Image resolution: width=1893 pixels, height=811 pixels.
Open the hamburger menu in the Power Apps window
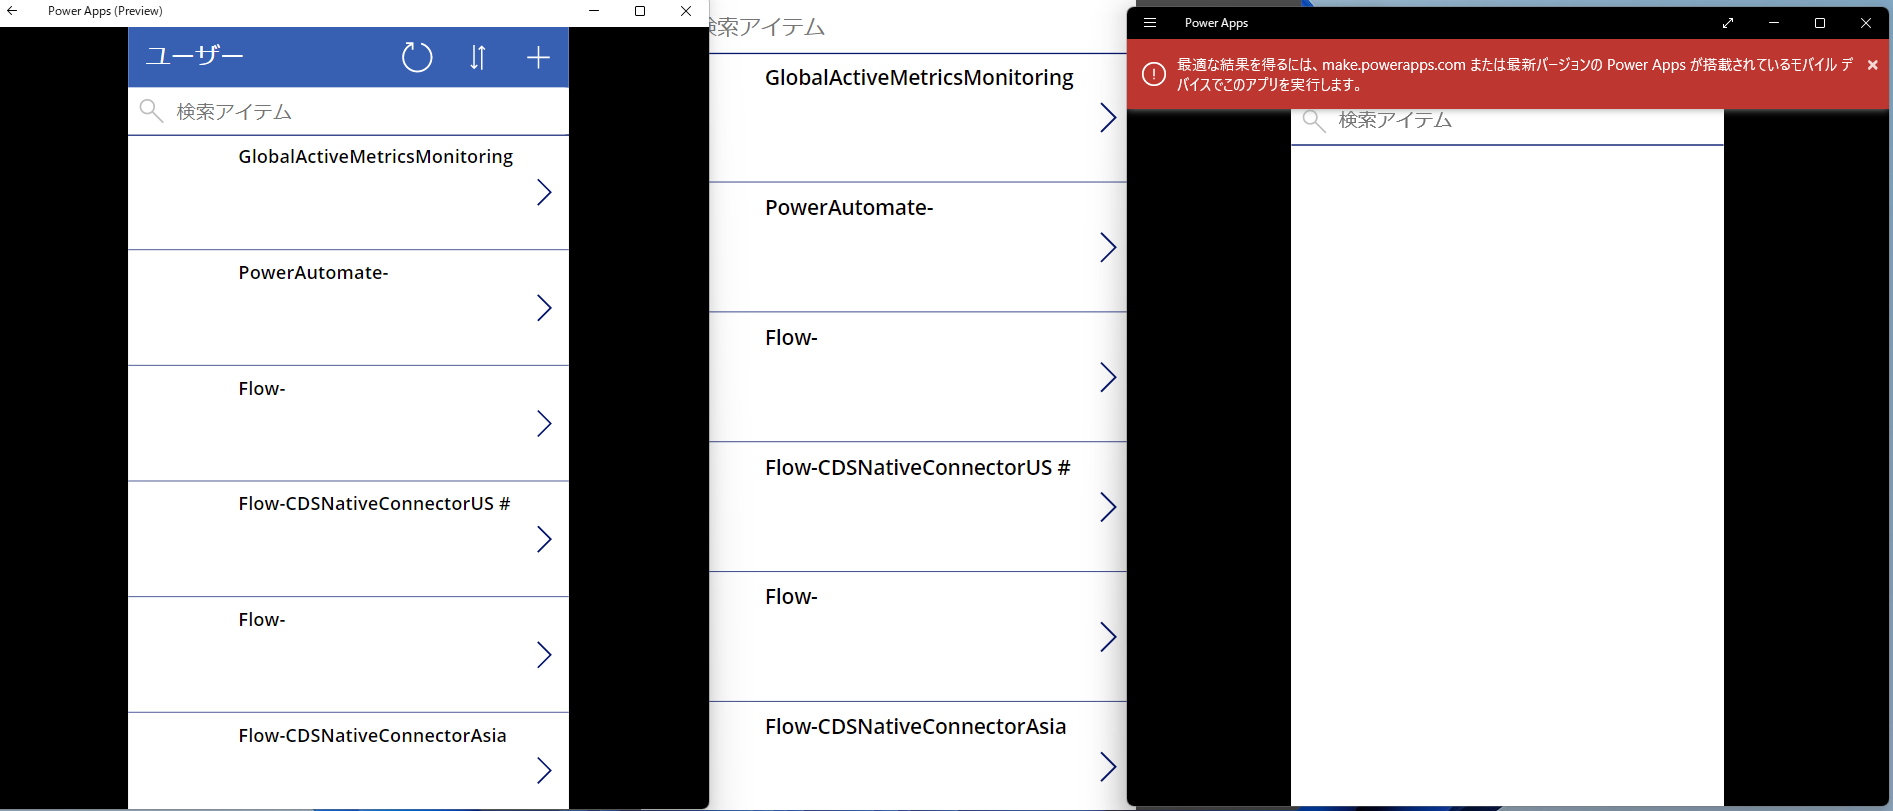click(x=1150, y=22)
